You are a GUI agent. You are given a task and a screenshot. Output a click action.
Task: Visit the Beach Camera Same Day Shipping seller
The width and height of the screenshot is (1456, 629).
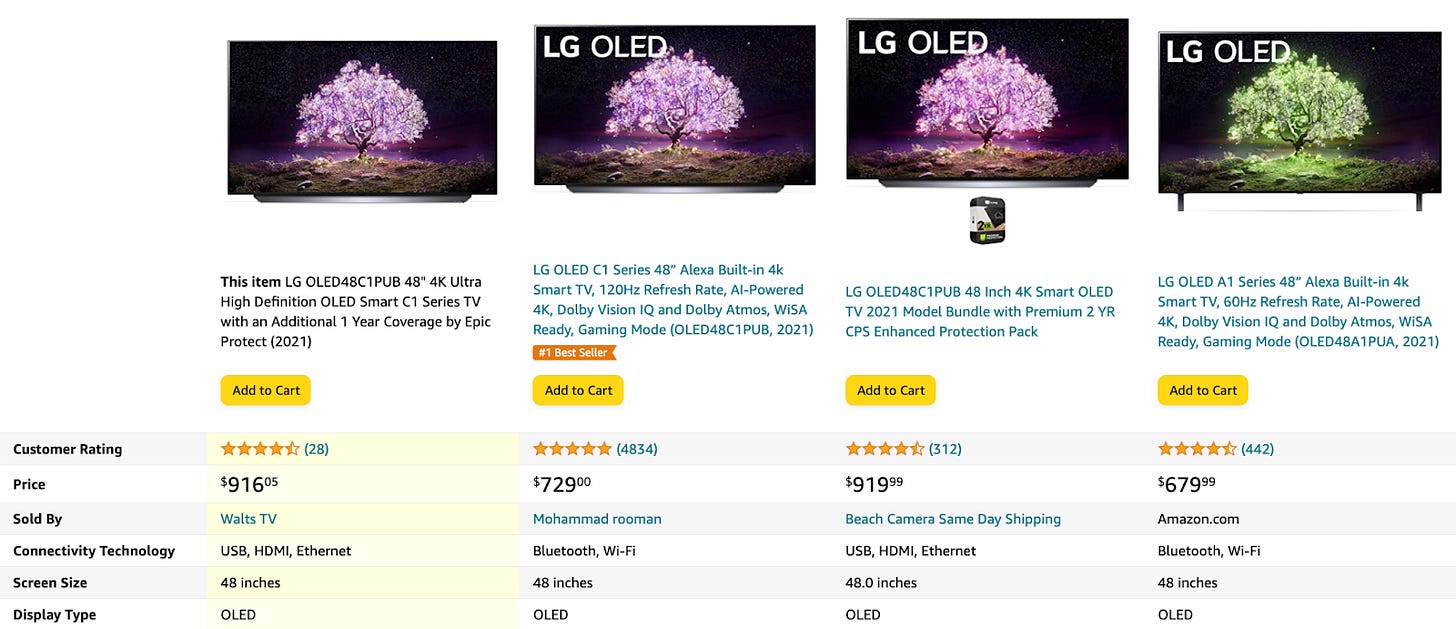pyautogui.click(x=952, y=518)
